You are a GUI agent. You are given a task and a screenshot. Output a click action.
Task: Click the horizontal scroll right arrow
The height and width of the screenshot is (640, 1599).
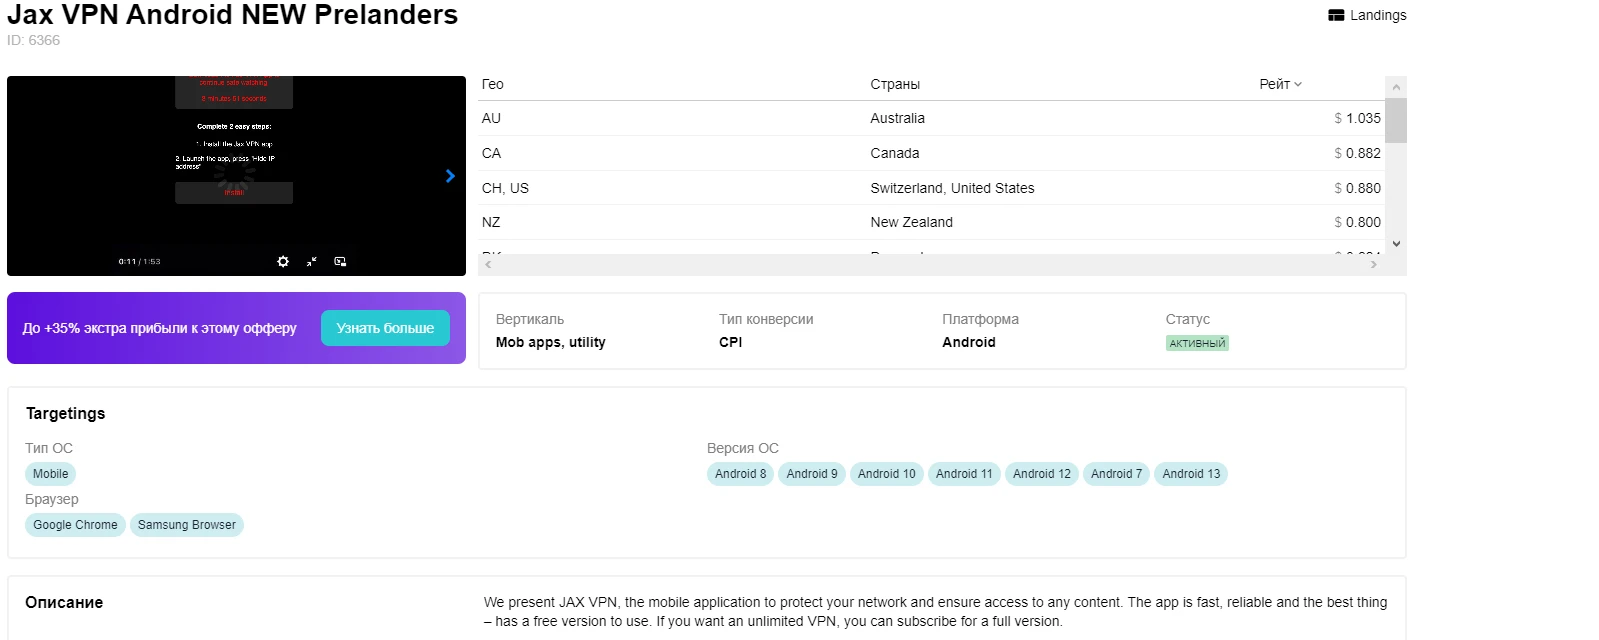pyautogui.click(x=1374, y=265)
